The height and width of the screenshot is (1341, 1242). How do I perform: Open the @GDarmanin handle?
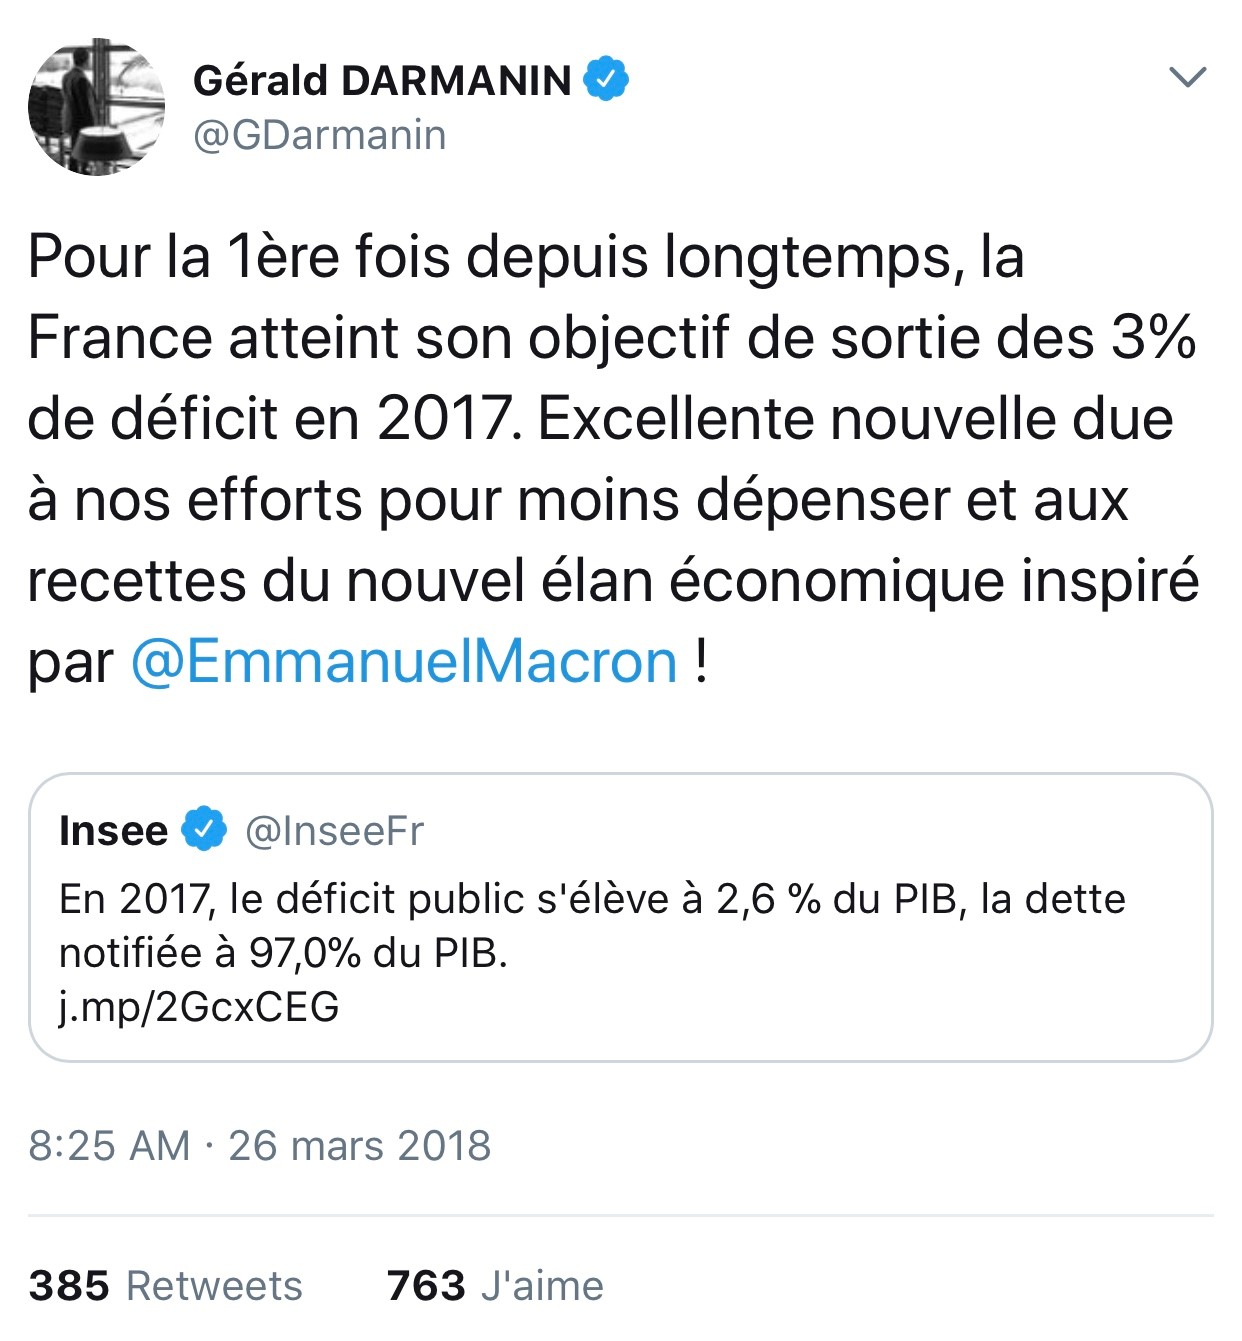(x=319, y=135)
